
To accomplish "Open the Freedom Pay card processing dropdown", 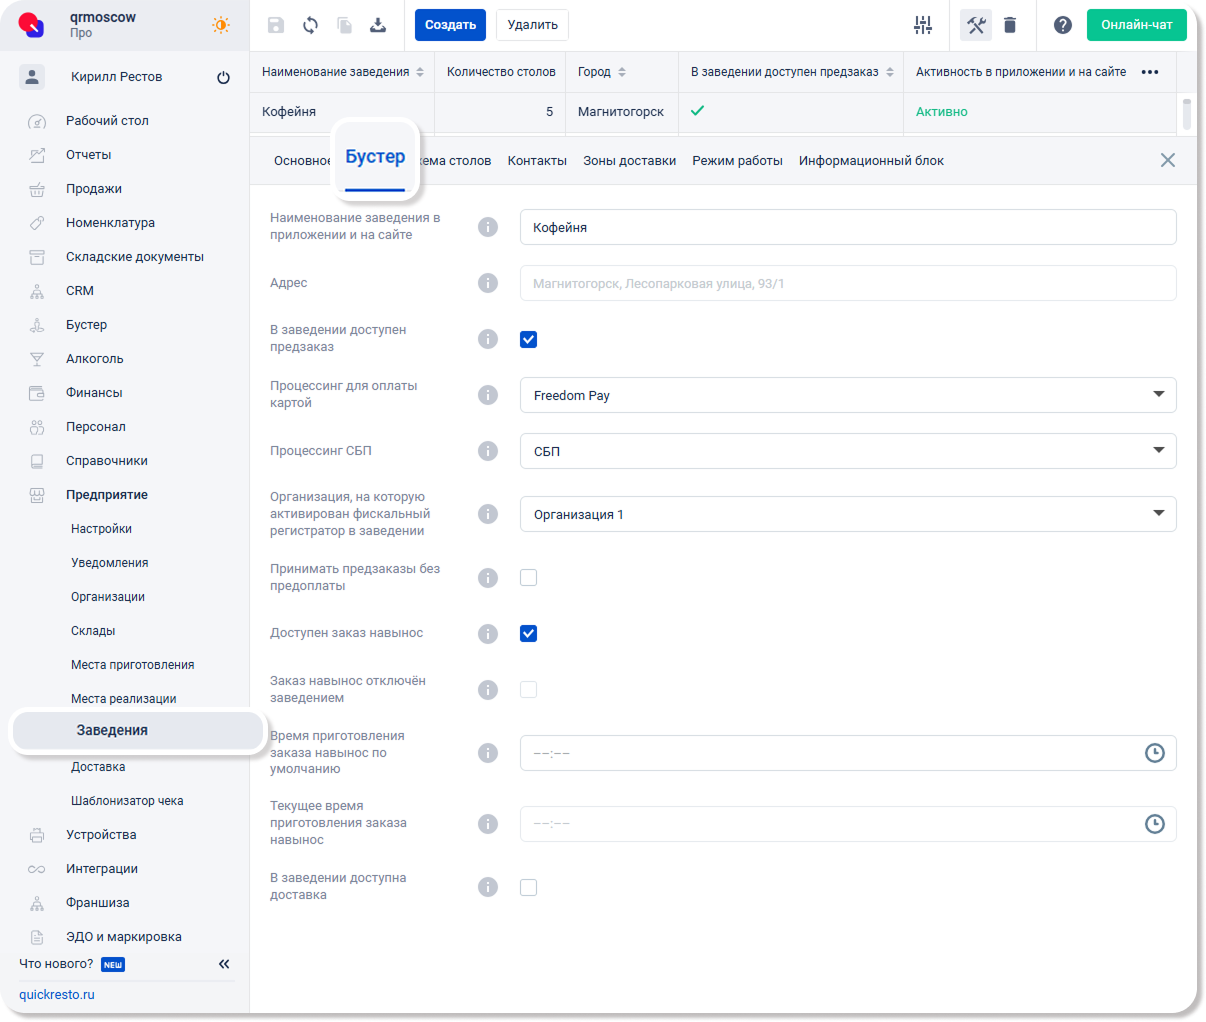I will [847, 395].
